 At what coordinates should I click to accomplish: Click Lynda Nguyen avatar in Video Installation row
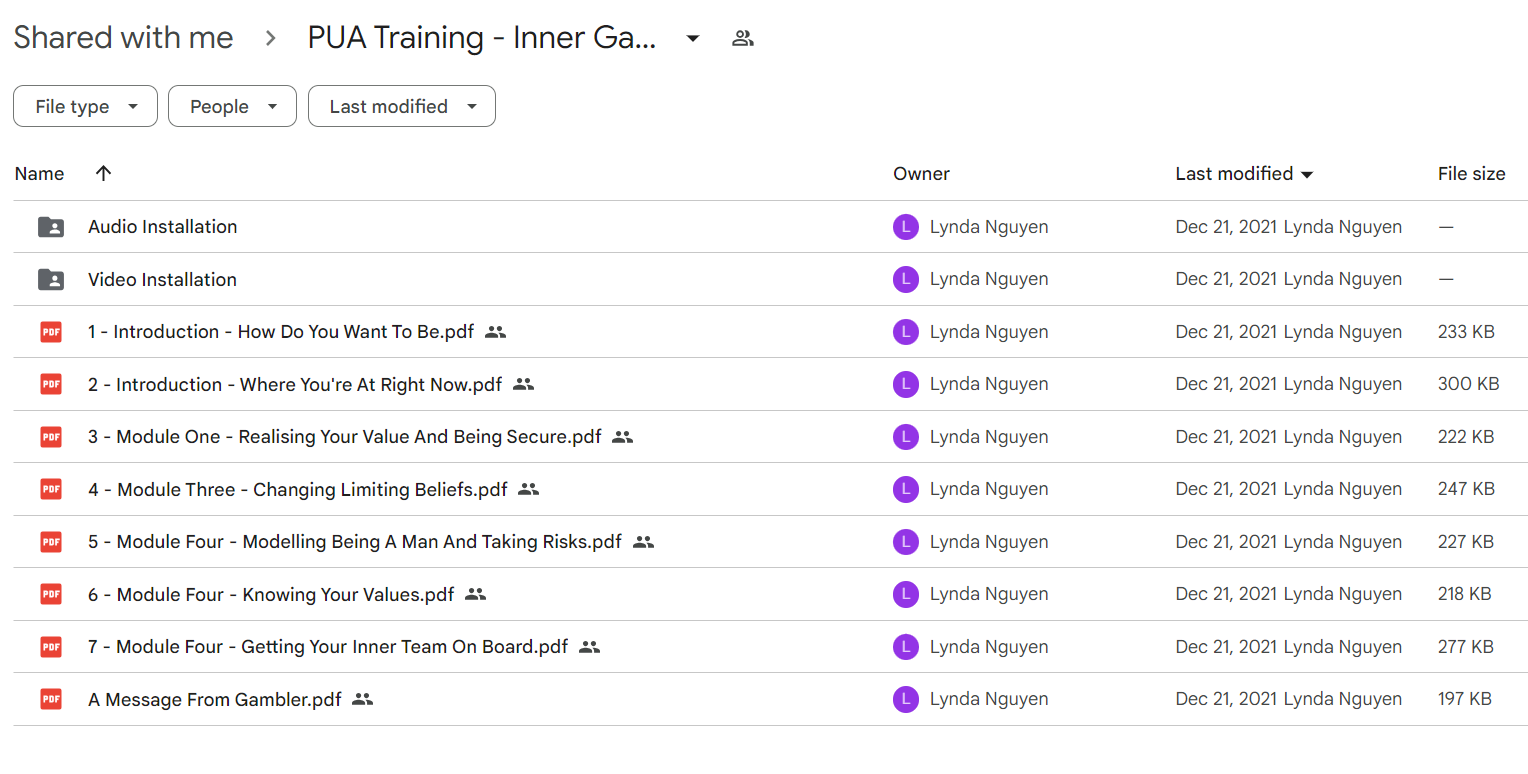(905, 280)
